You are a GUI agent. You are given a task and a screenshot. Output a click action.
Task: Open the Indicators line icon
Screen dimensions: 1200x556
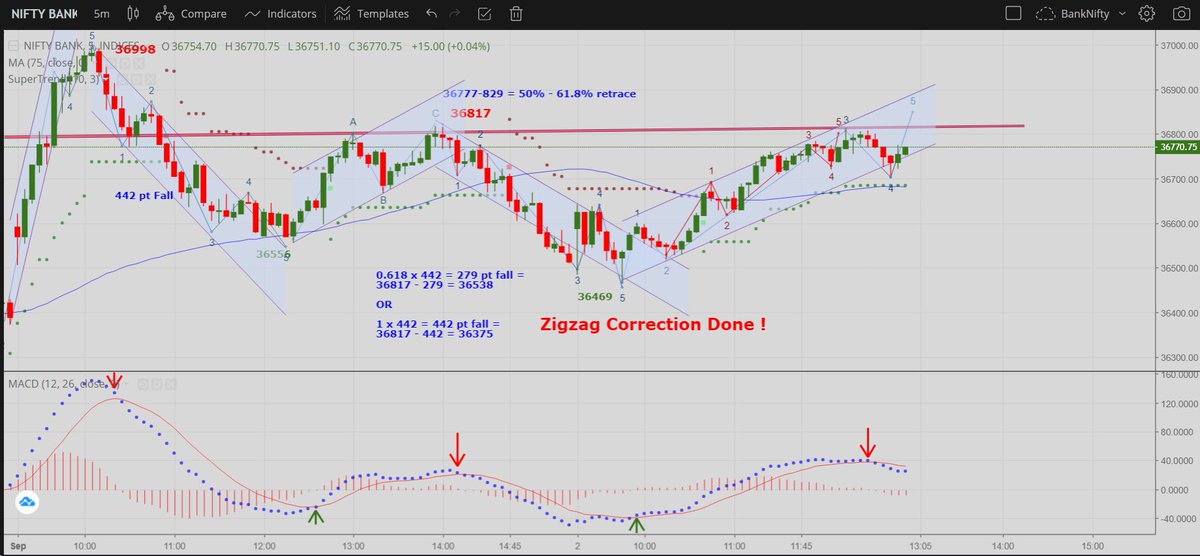(253, 14)
